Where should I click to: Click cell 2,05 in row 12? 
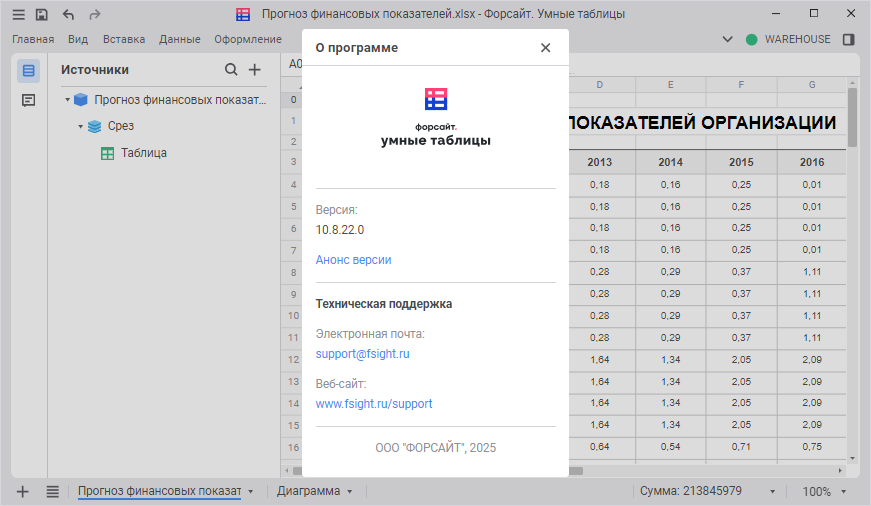click(x=741, y=359)
